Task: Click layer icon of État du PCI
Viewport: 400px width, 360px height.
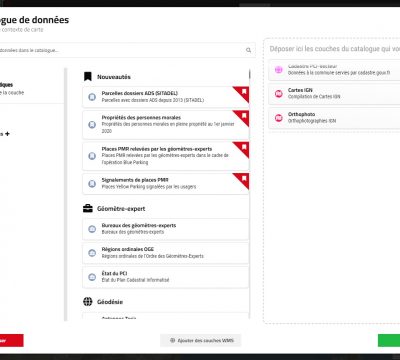Action: (92, 277)
